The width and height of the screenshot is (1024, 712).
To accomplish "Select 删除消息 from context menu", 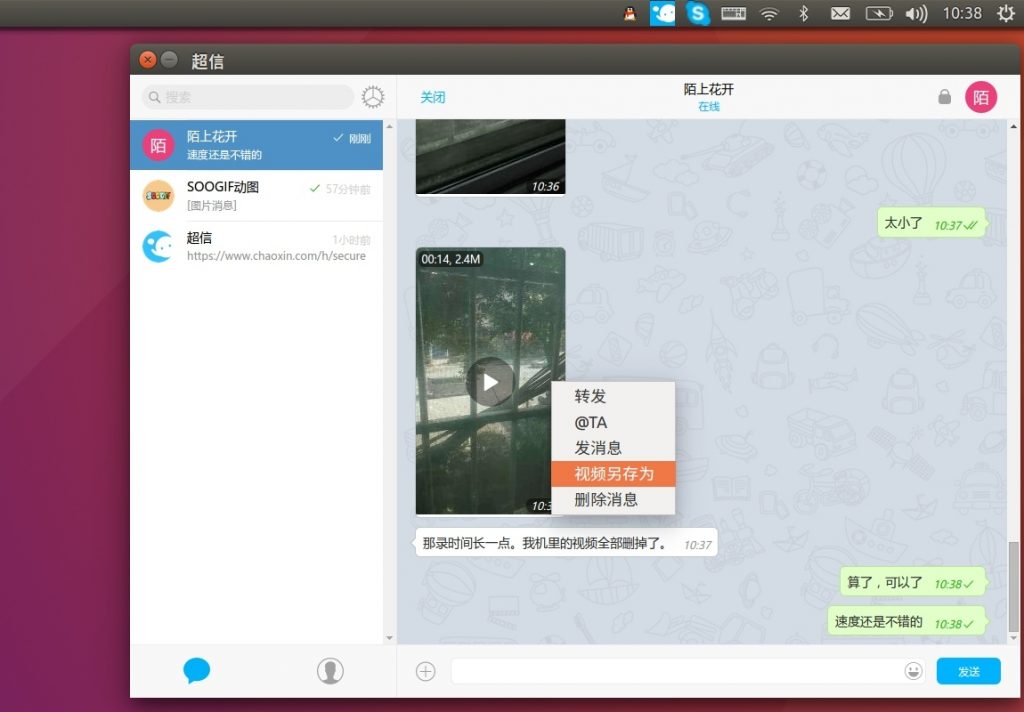I will [x=606, y=499].
